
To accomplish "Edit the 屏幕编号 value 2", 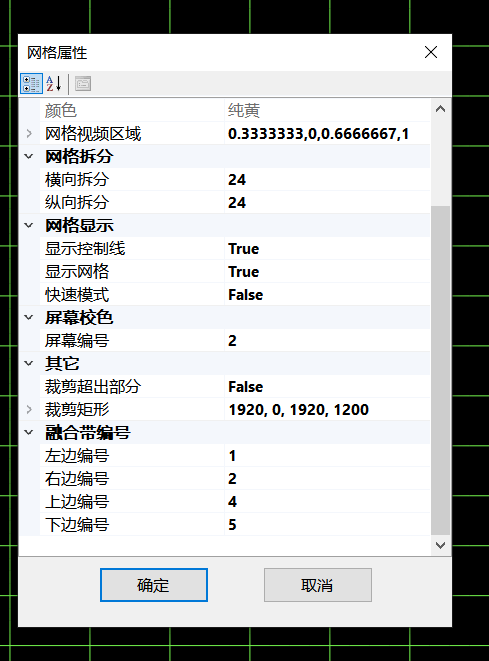I will pyautogui.click(x=327, y=340).
